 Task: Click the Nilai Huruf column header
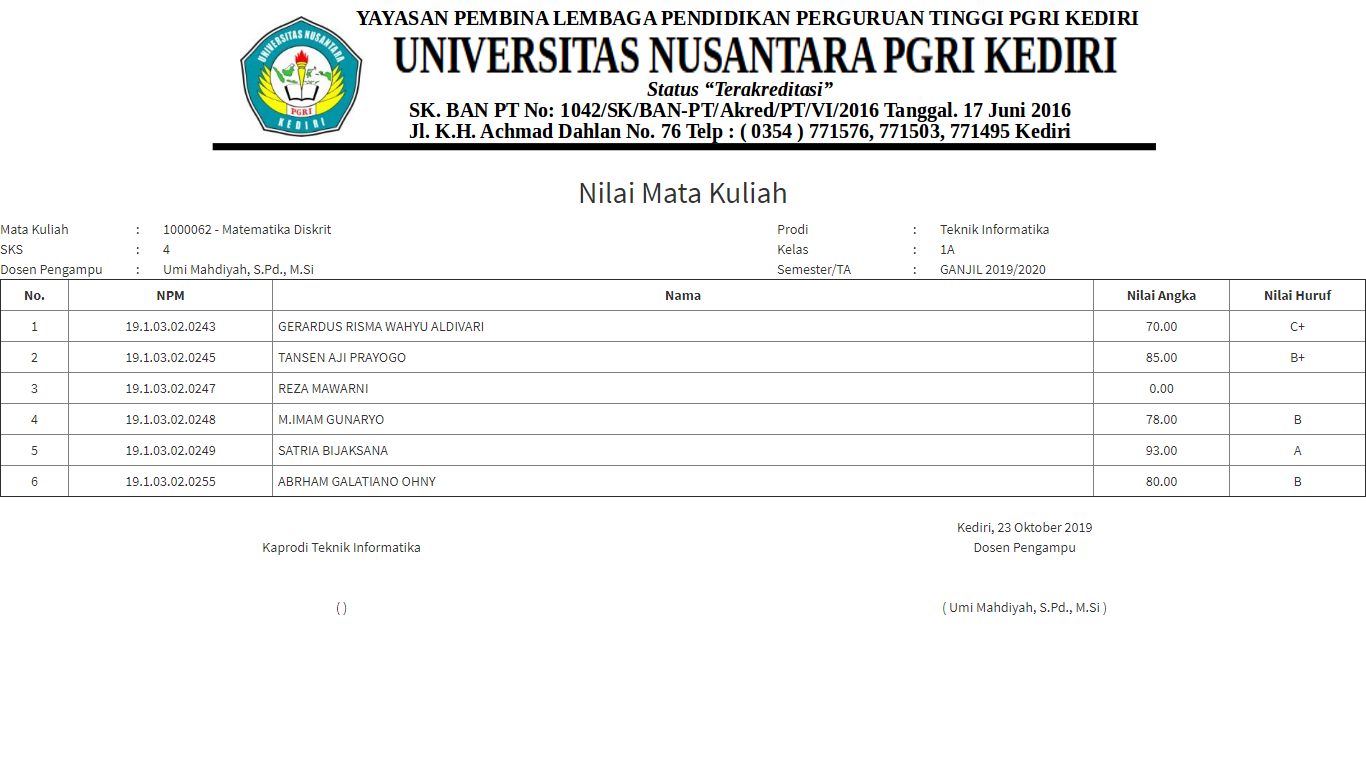[1297, 295]
